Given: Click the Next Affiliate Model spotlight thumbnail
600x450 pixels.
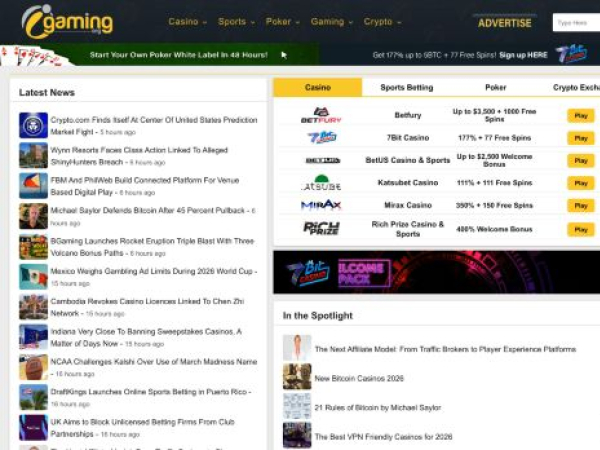Looking at the screenshot, I should [x=297, y=347].
